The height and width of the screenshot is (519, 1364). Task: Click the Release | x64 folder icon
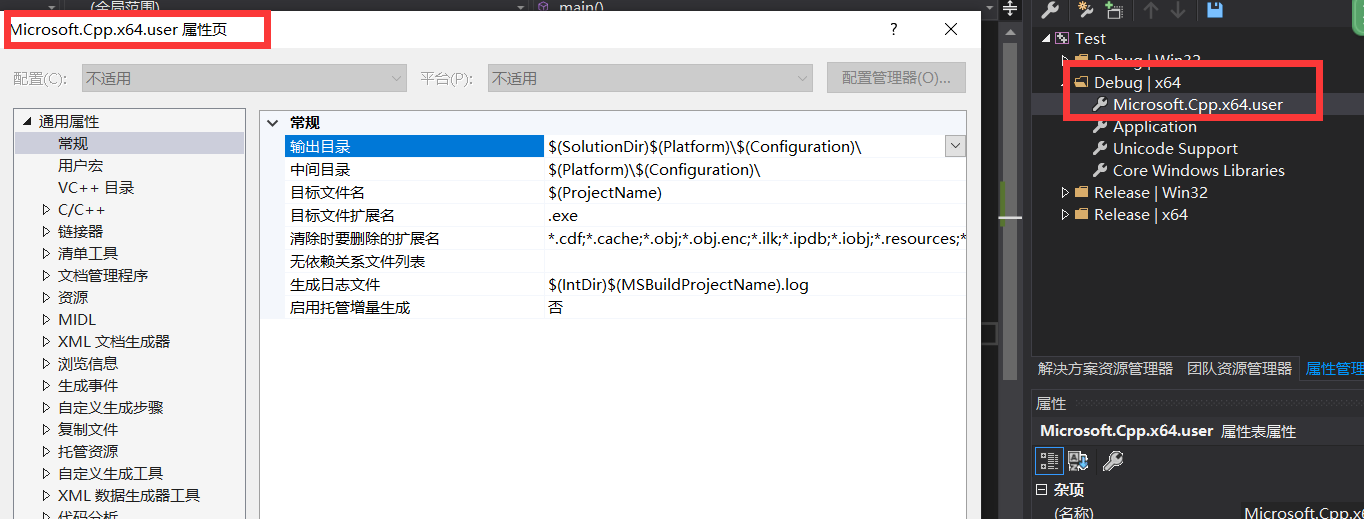tap(1081, 214)
